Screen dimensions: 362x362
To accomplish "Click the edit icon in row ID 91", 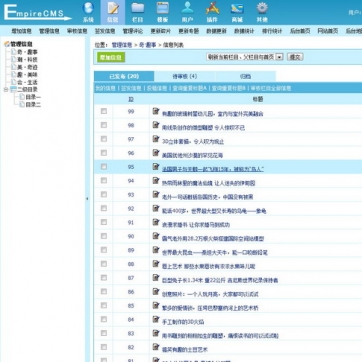I will coord(156,222).
